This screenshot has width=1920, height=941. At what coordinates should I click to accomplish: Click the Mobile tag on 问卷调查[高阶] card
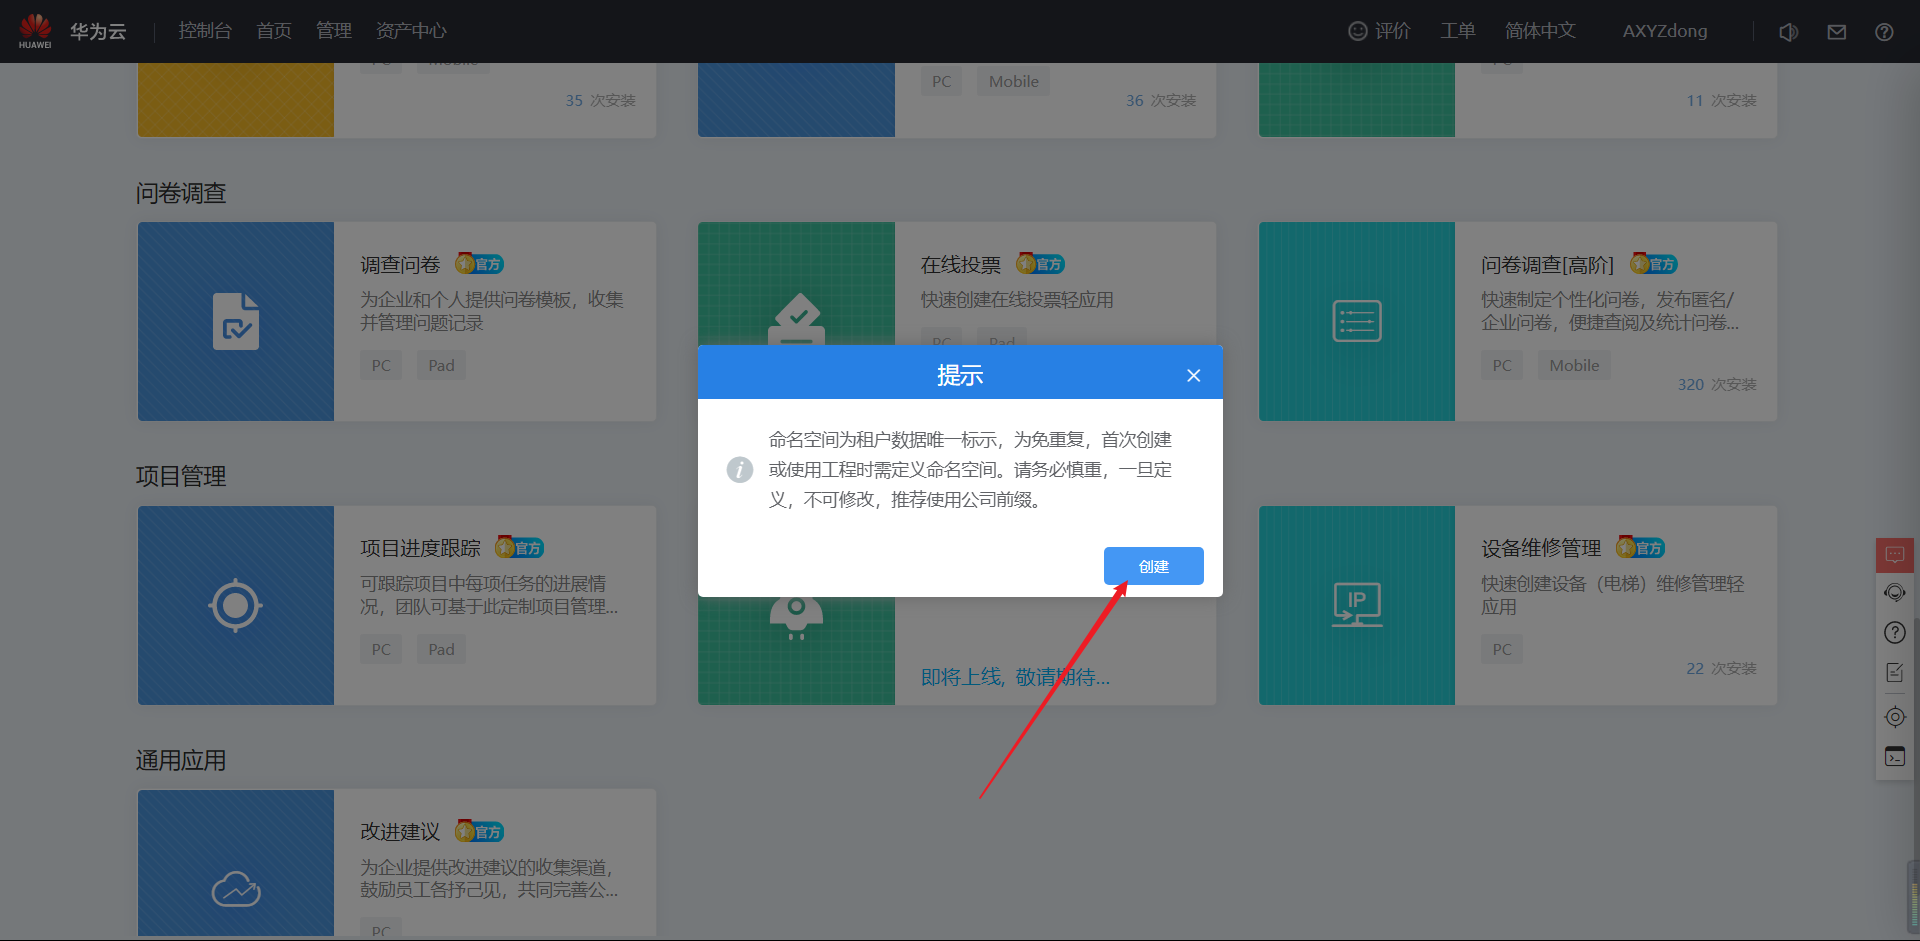point(1574,366)
